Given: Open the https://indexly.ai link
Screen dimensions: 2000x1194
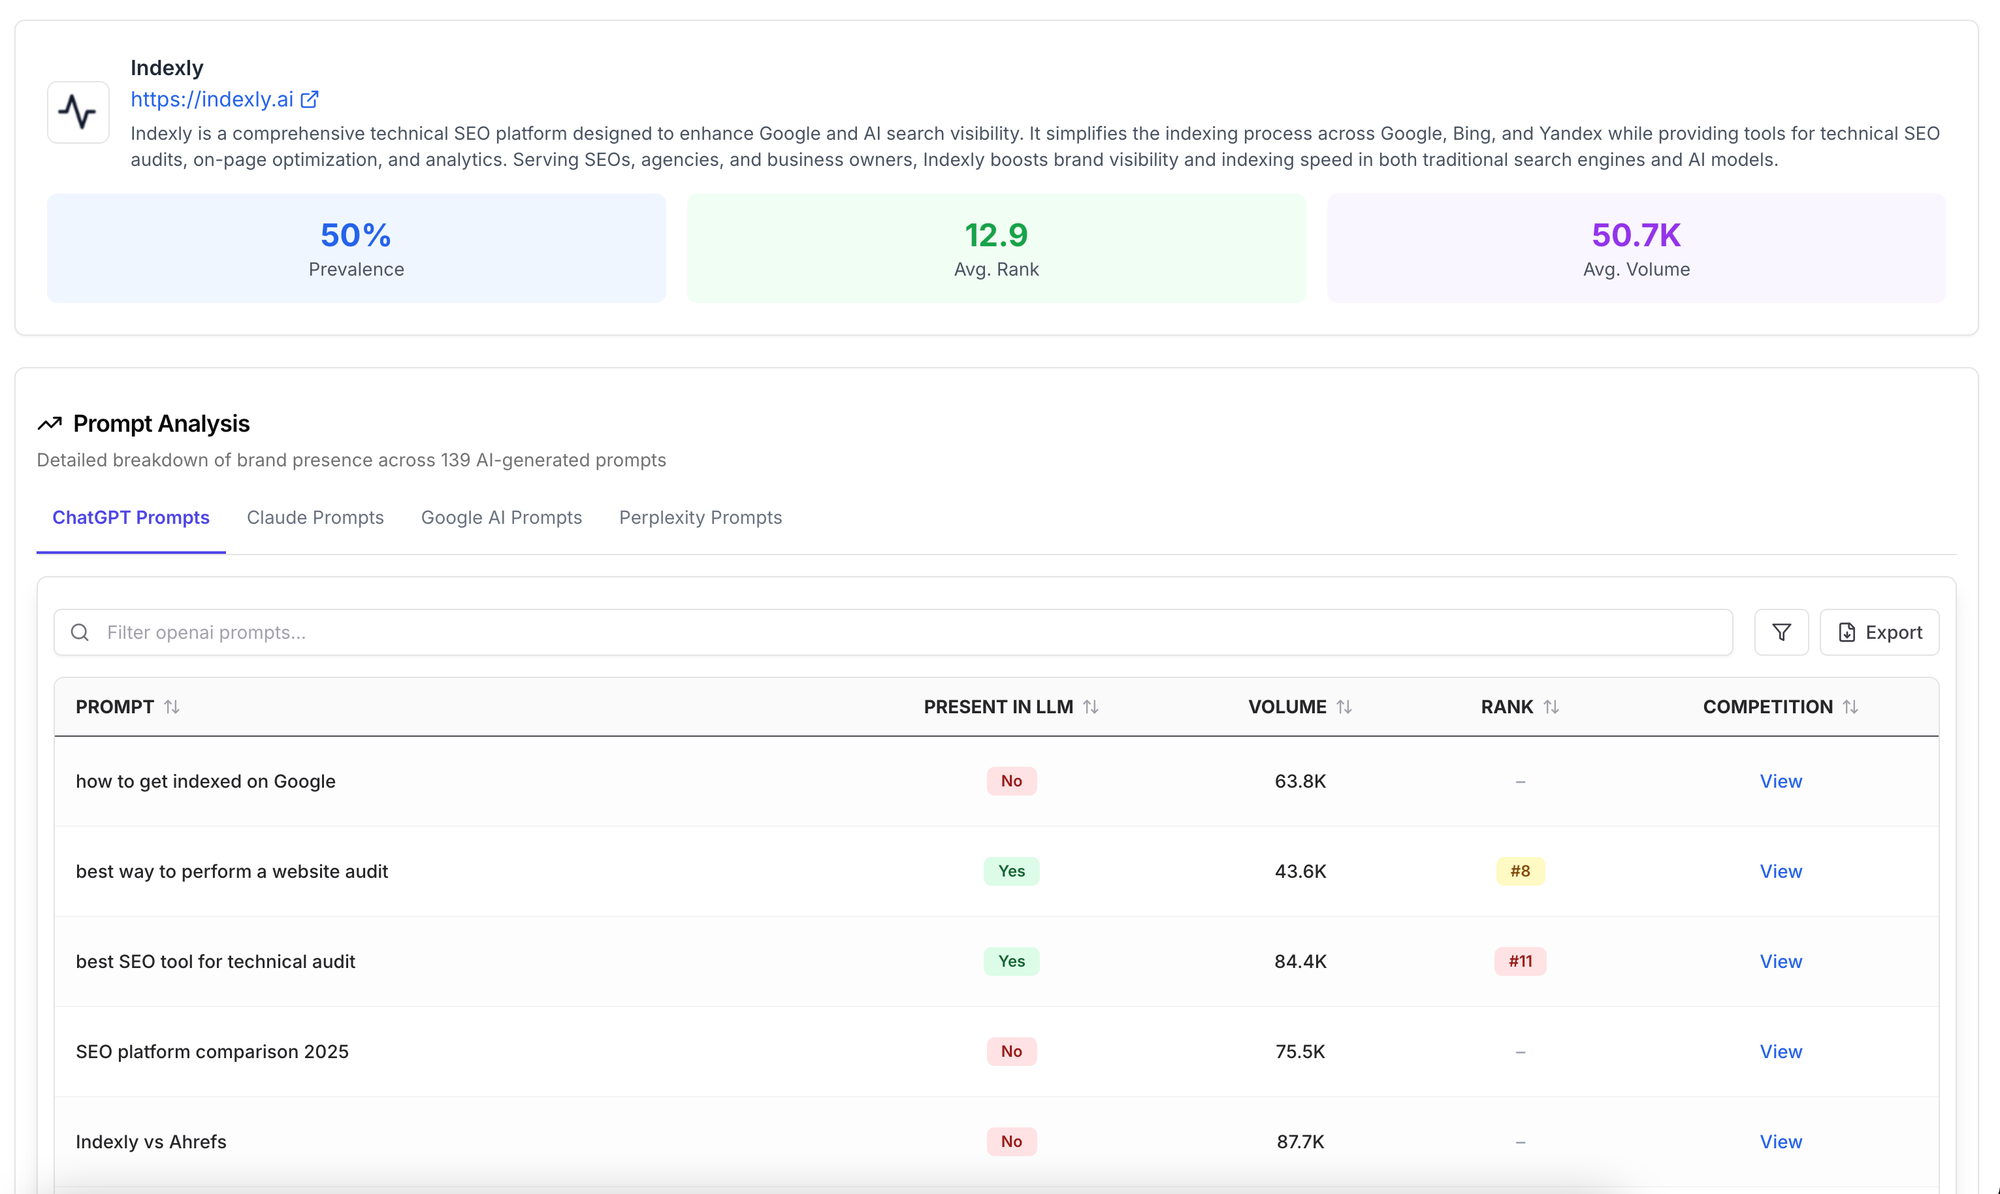Looking at the screenshot, I should pyautogui.click(x=212, y=99).
